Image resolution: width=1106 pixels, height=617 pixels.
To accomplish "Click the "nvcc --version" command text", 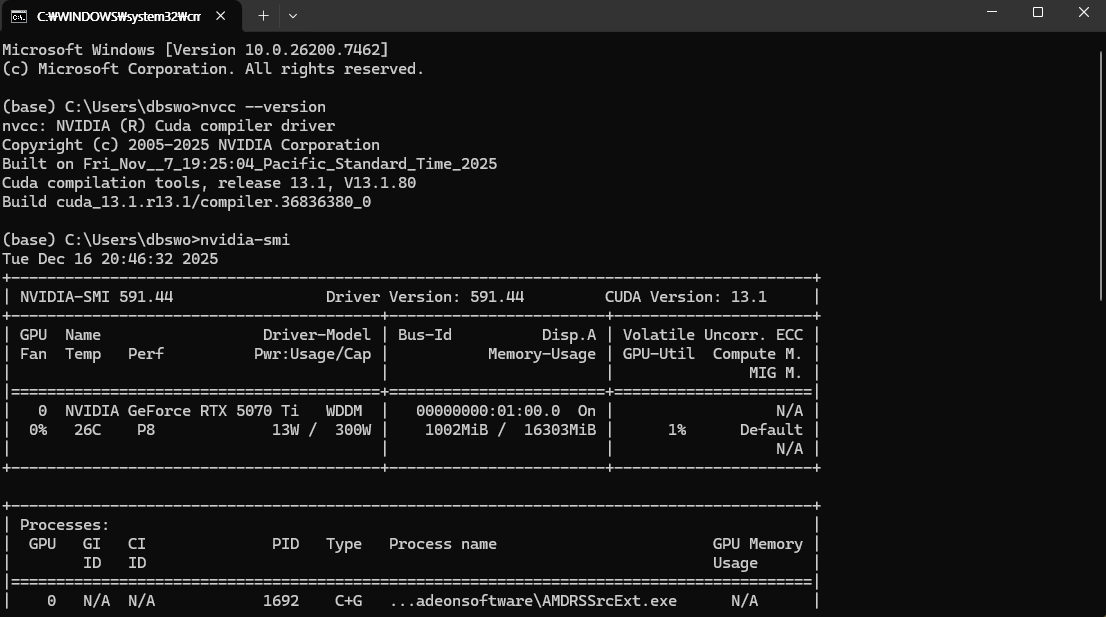I will click(x=262, y=107).
